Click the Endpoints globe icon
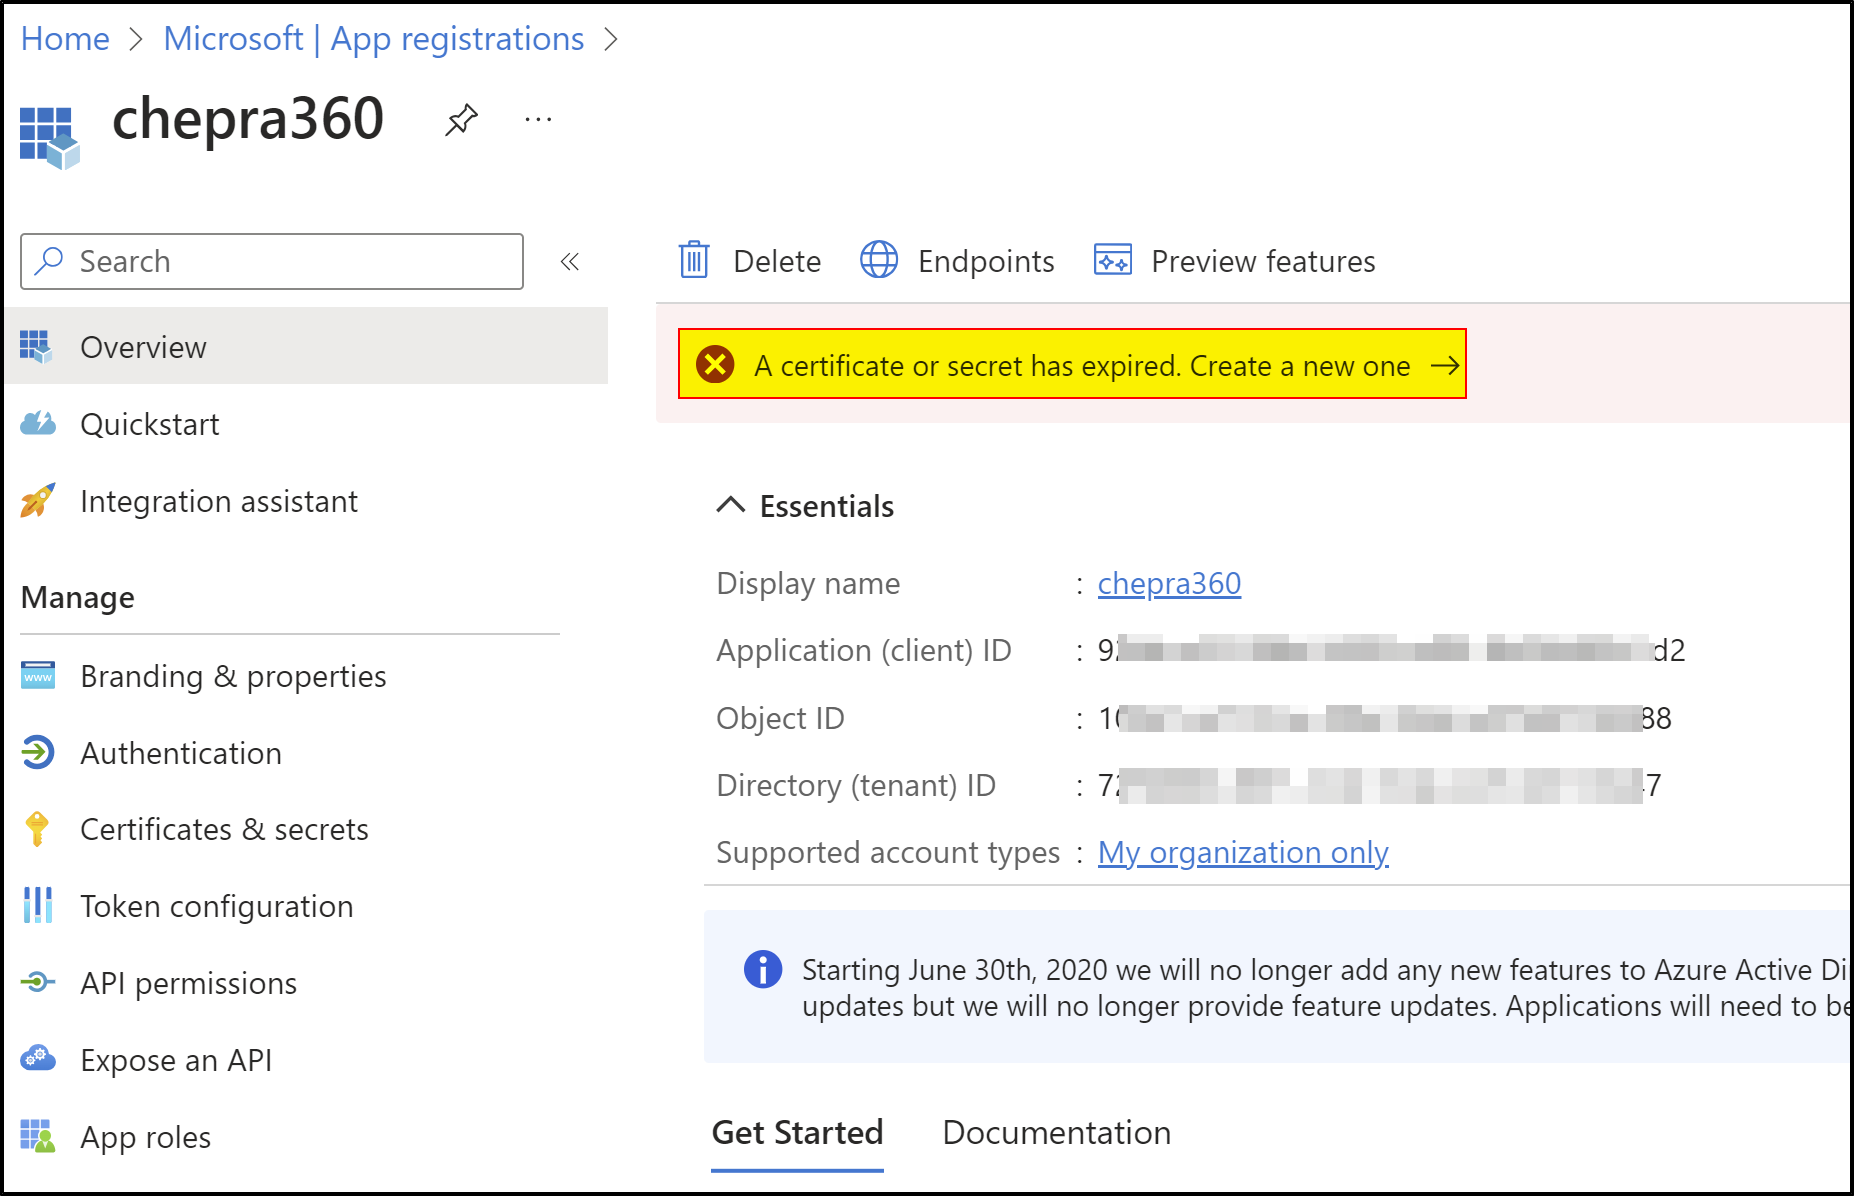Image resolution: width=1854 pixels, height=1196 pixels. (x=879, y=260)
